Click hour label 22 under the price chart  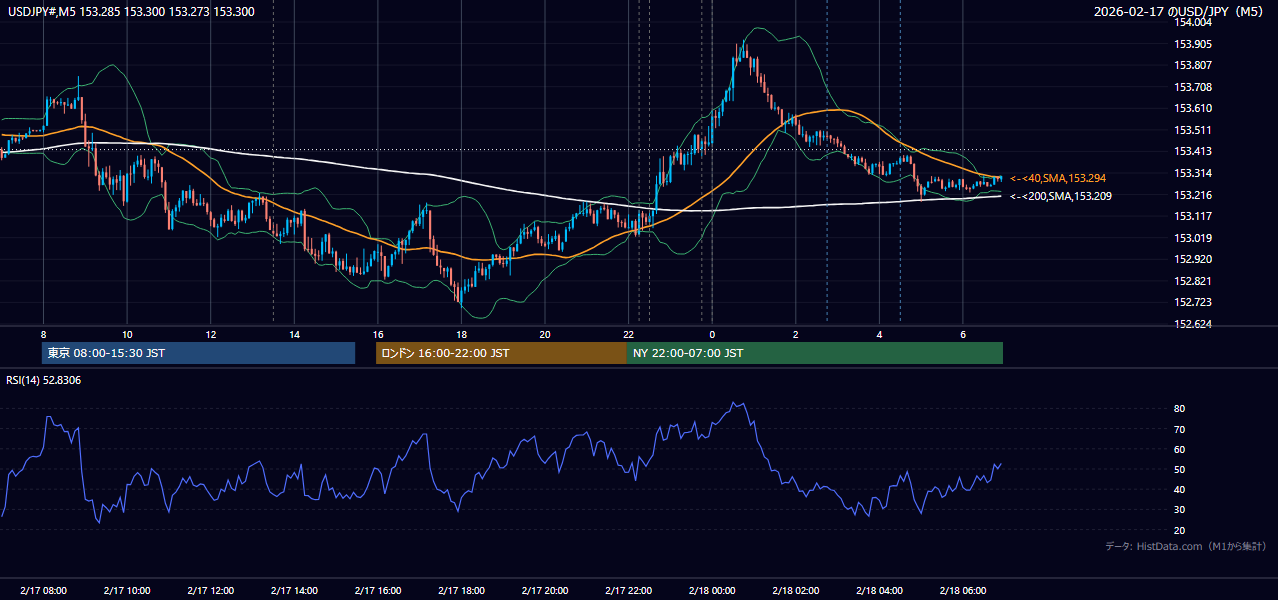click(x=628, y=334)
